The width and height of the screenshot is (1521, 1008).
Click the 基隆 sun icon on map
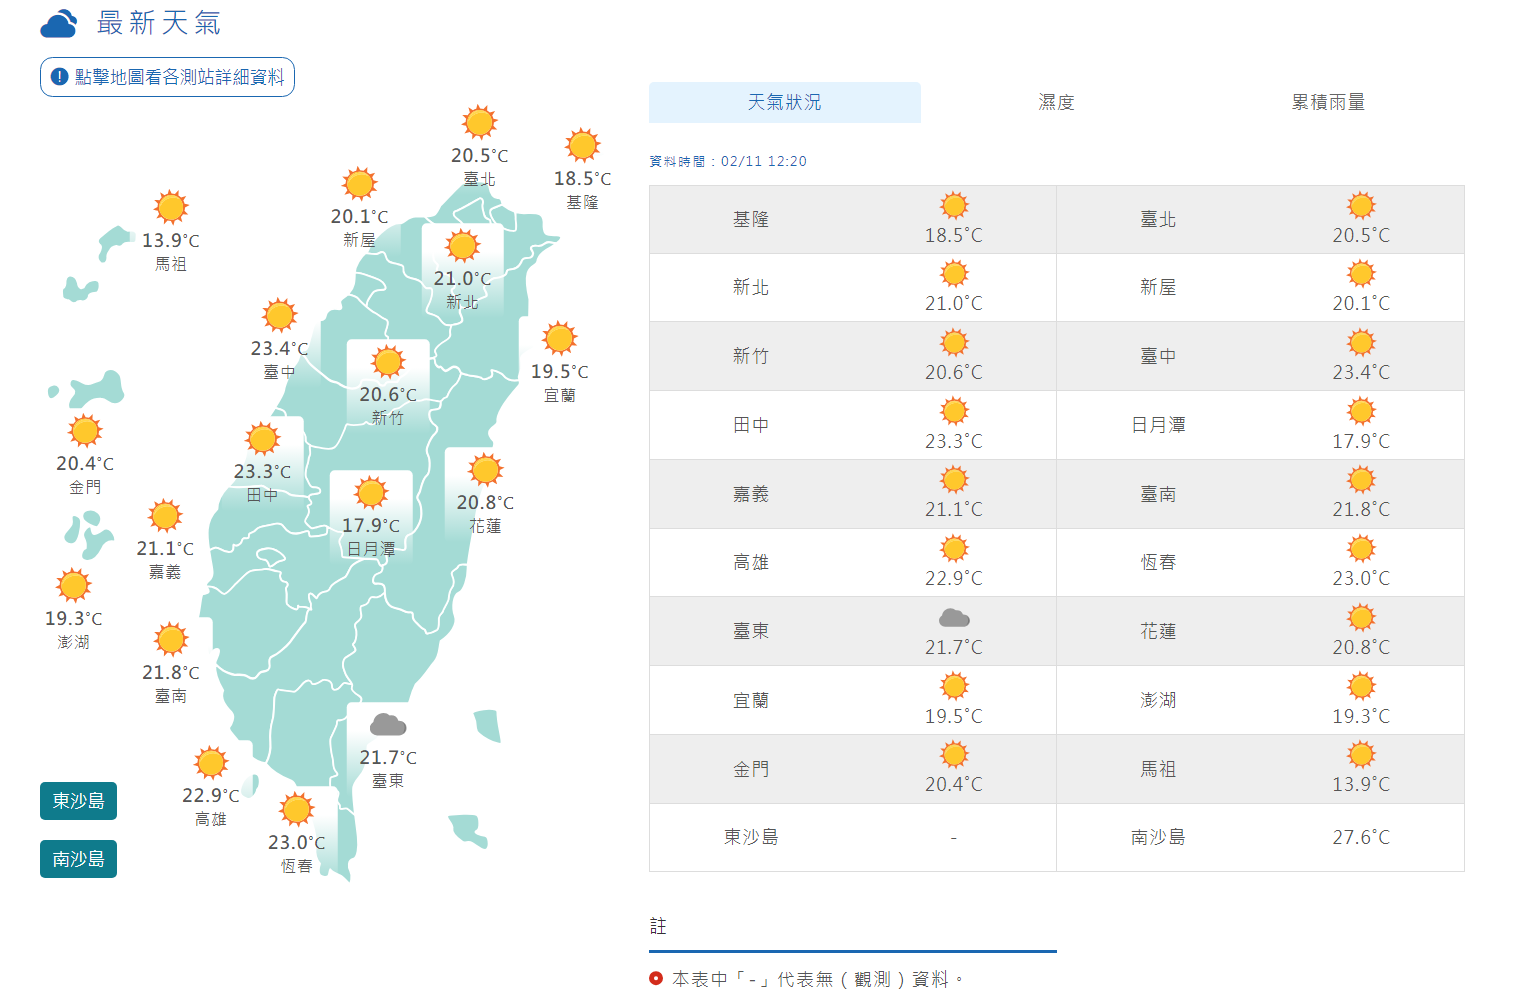(x=583, y=145)
